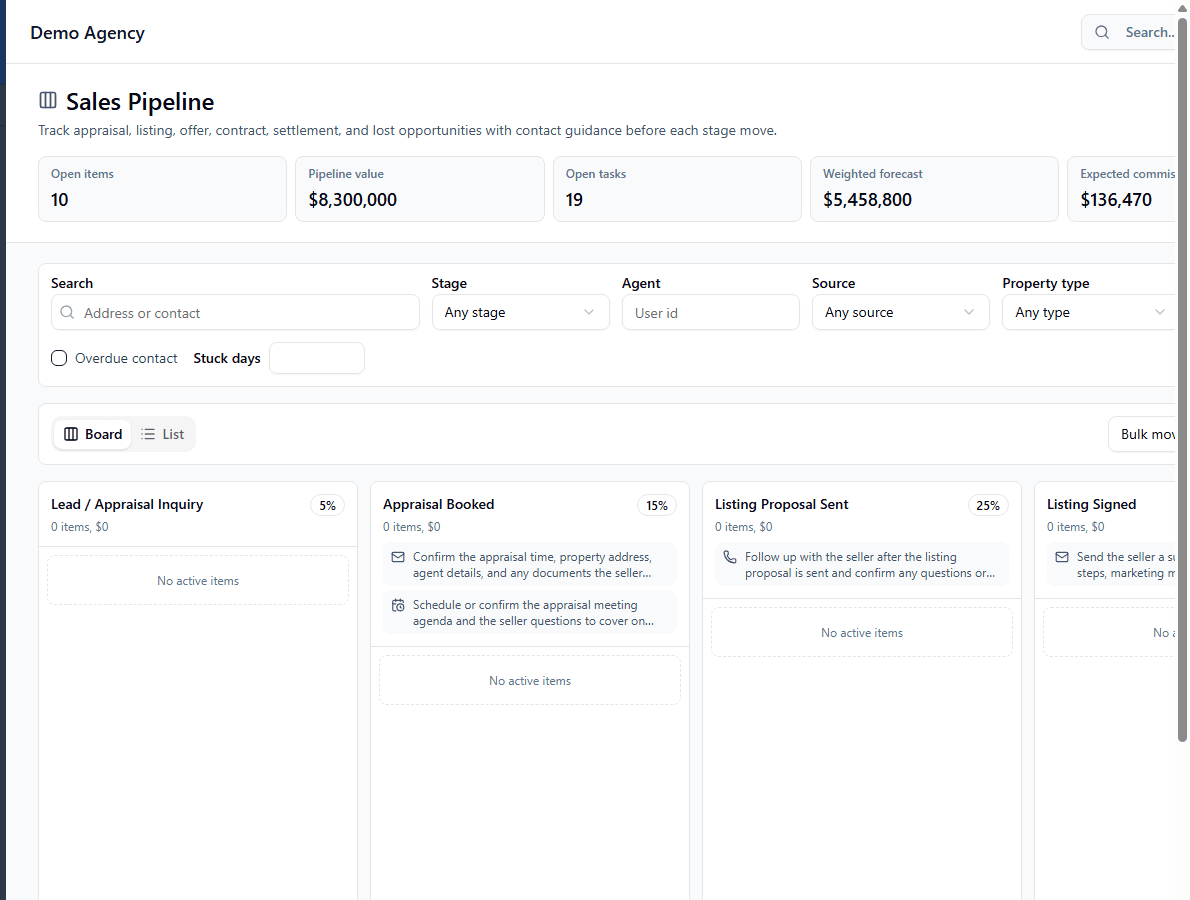Click the list icon in the List view button
This screenshot has width=1190, height=900.
click(148, 434)
